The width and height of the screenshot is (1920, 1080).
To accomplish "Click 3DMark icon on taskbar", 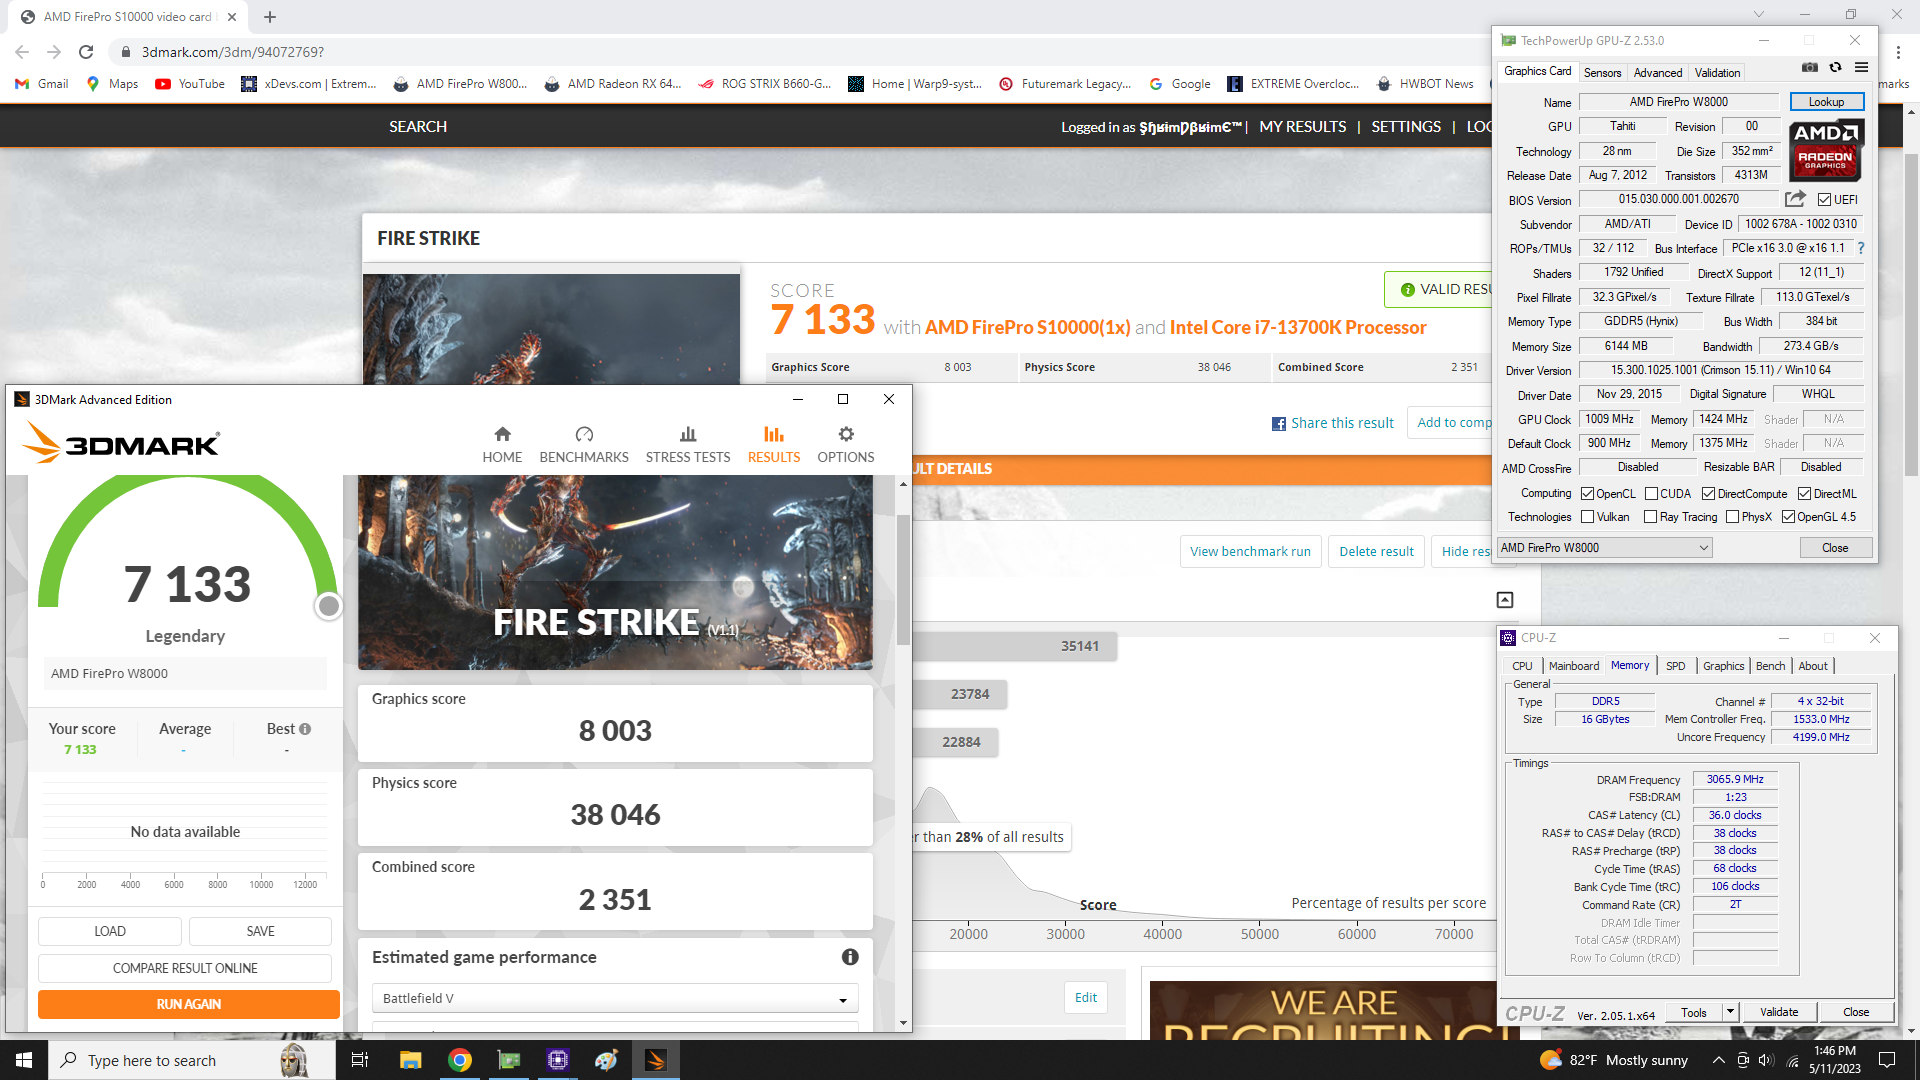I will 656,1060.
